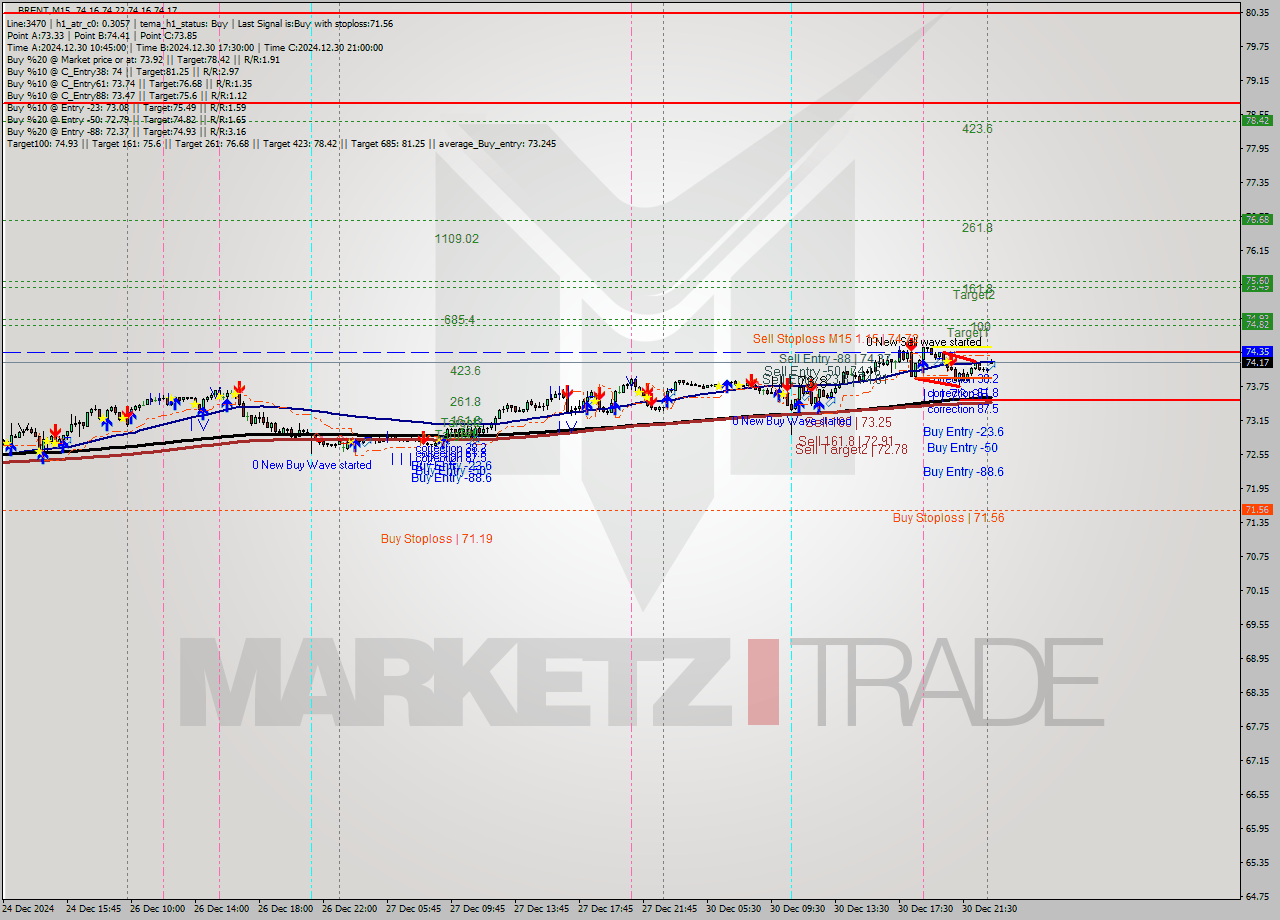Screen dimensions: 1280x920
Task: Click the '30 Dec 13:30' time label
Action: [x=862, y=909]
